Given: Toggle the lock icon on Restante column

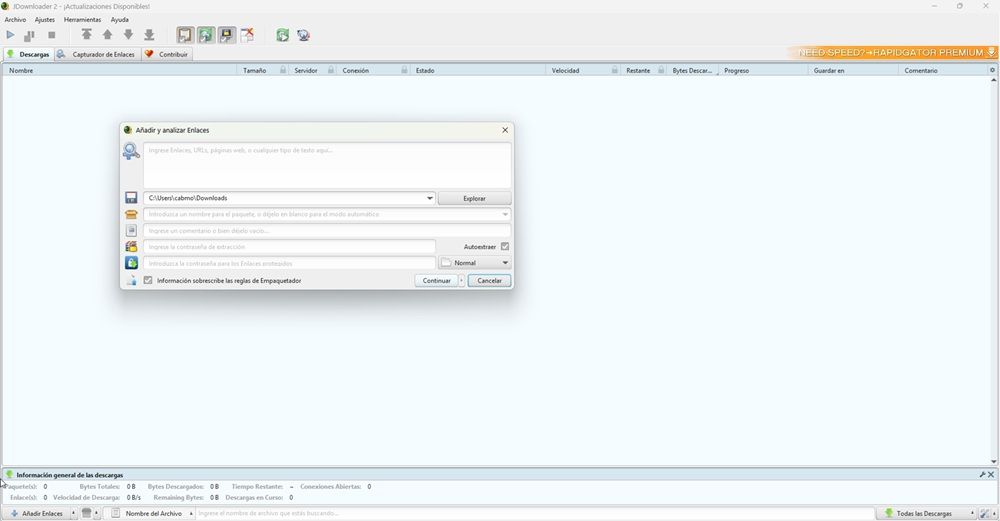Looking at the screenshot, I should pos(661,70).
